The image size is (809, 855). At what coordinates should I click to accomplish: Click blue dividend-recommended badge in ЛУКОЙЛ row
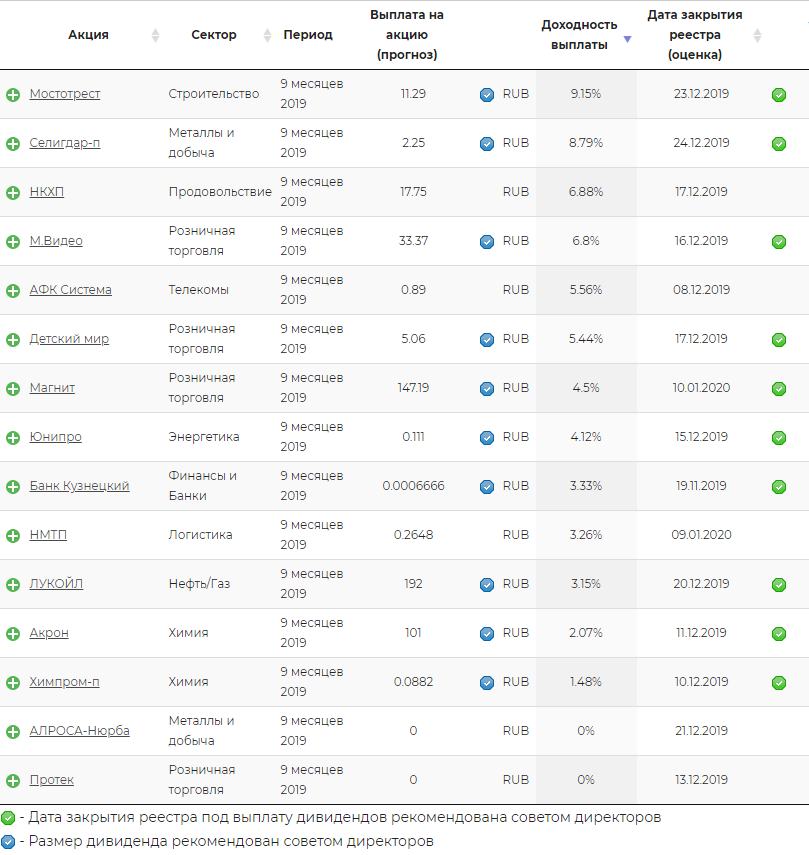coord(487,585)
